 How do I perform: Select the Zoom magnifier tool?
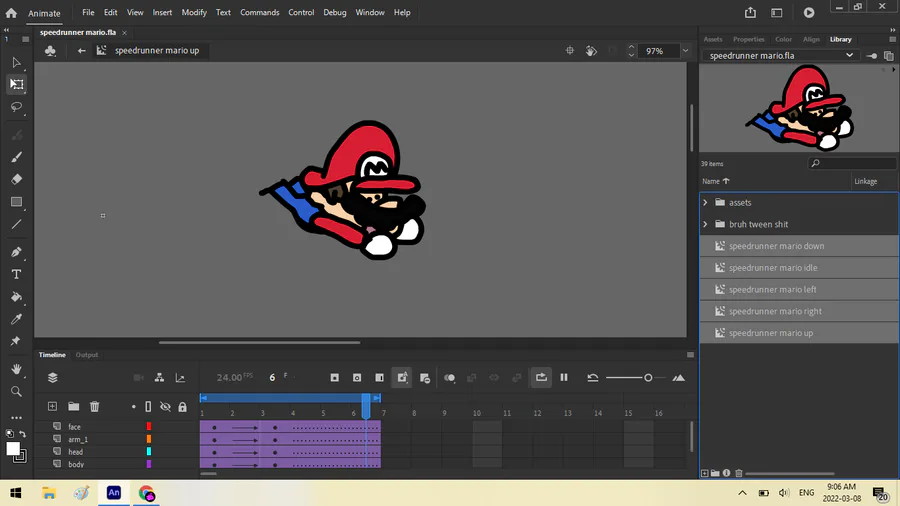click(x=16, y=391)
